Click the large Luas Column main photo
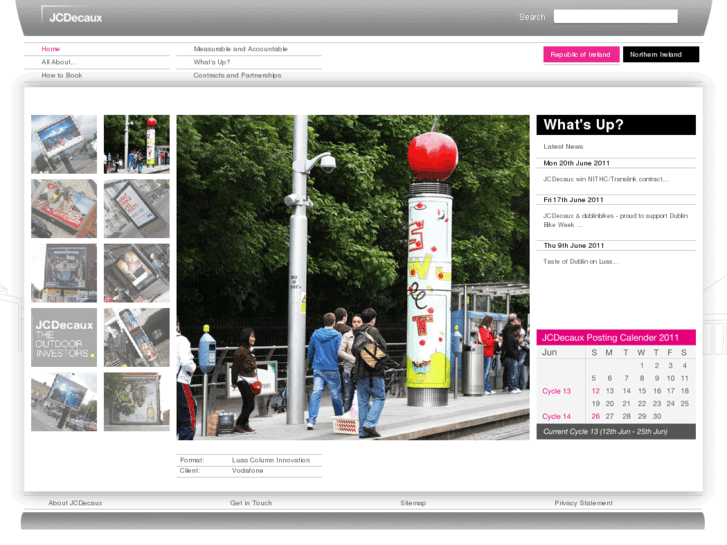Screen dimensions: 727x545 pos(353,277)
